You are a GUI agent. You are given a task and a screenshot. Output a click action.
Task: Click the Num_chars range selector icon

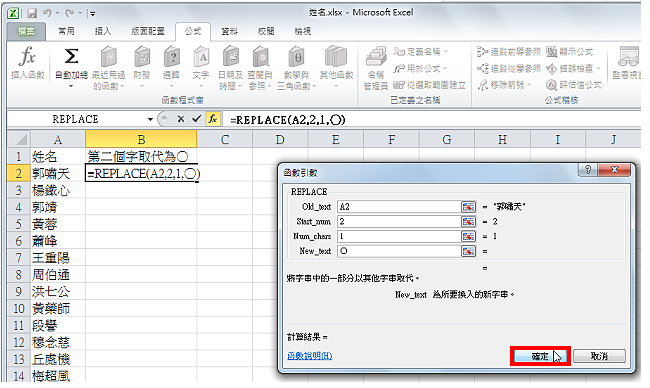click(468, 236)
